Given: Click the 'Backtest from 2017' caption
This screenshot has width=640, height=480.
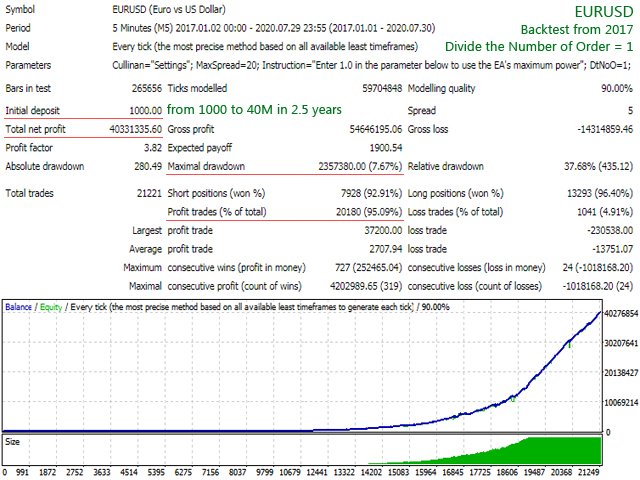Looking at the screenshot, I should tap(577, 30).
